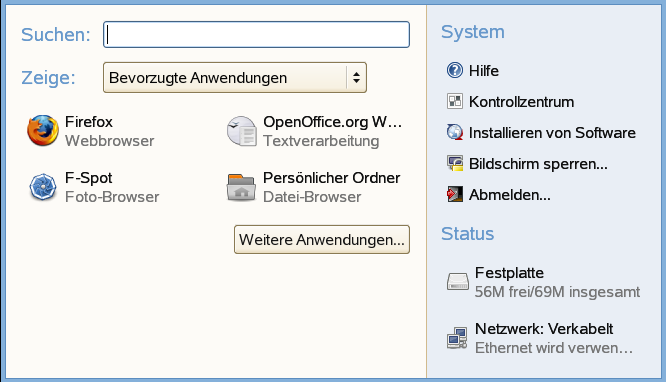The width and height of the screenshot is (666, 382).
Task: Click the Firefox title text
Action: click(x=89, y=122)
